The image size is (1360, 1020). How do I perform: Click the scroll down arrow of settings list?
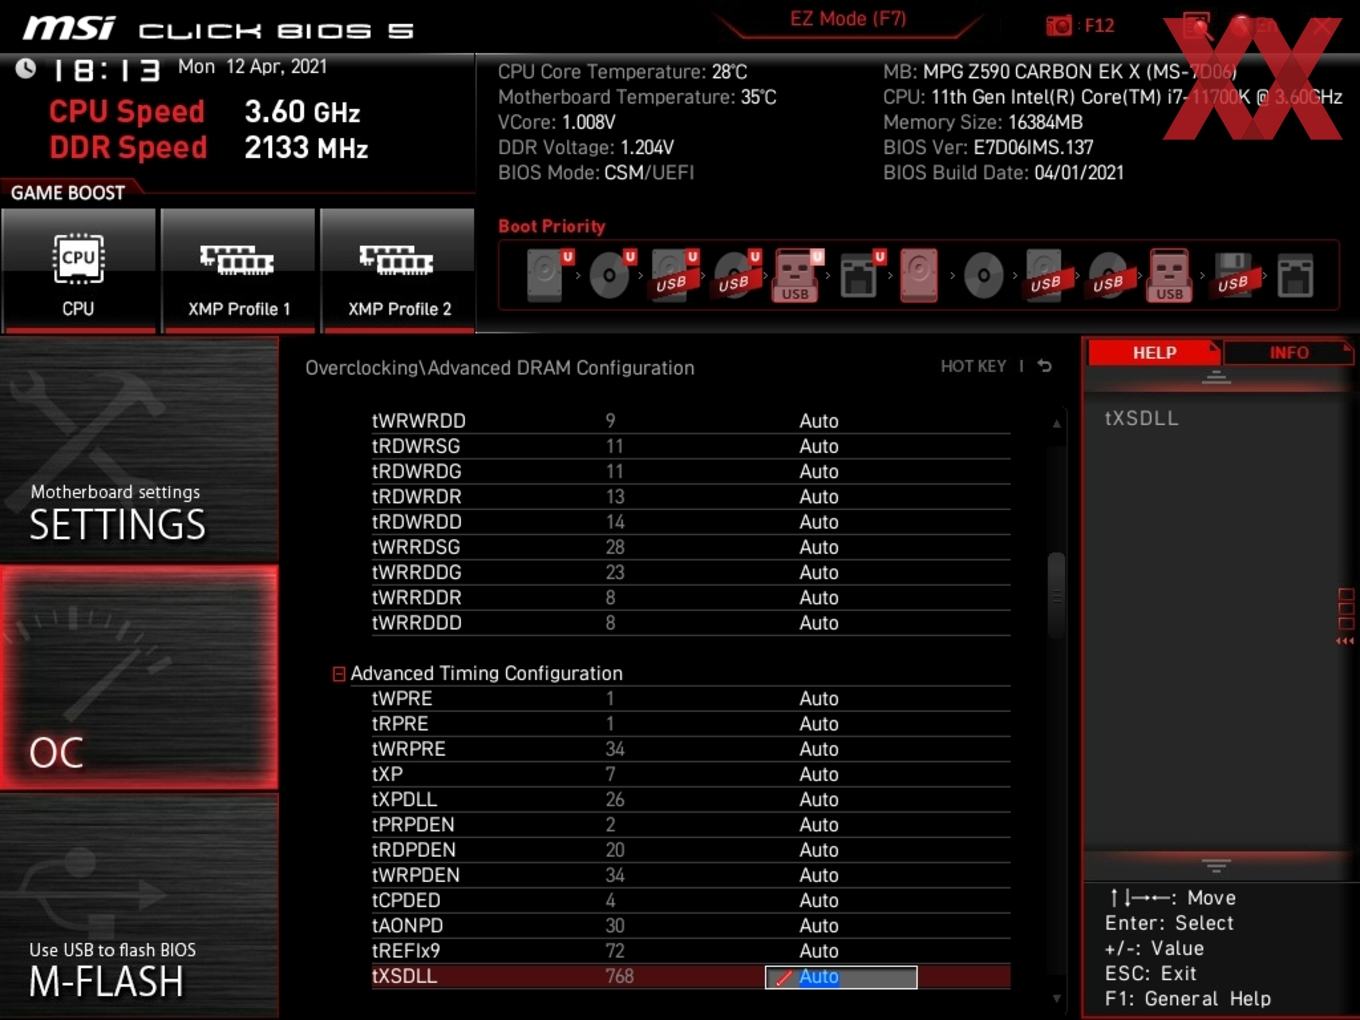[1056, 998]
